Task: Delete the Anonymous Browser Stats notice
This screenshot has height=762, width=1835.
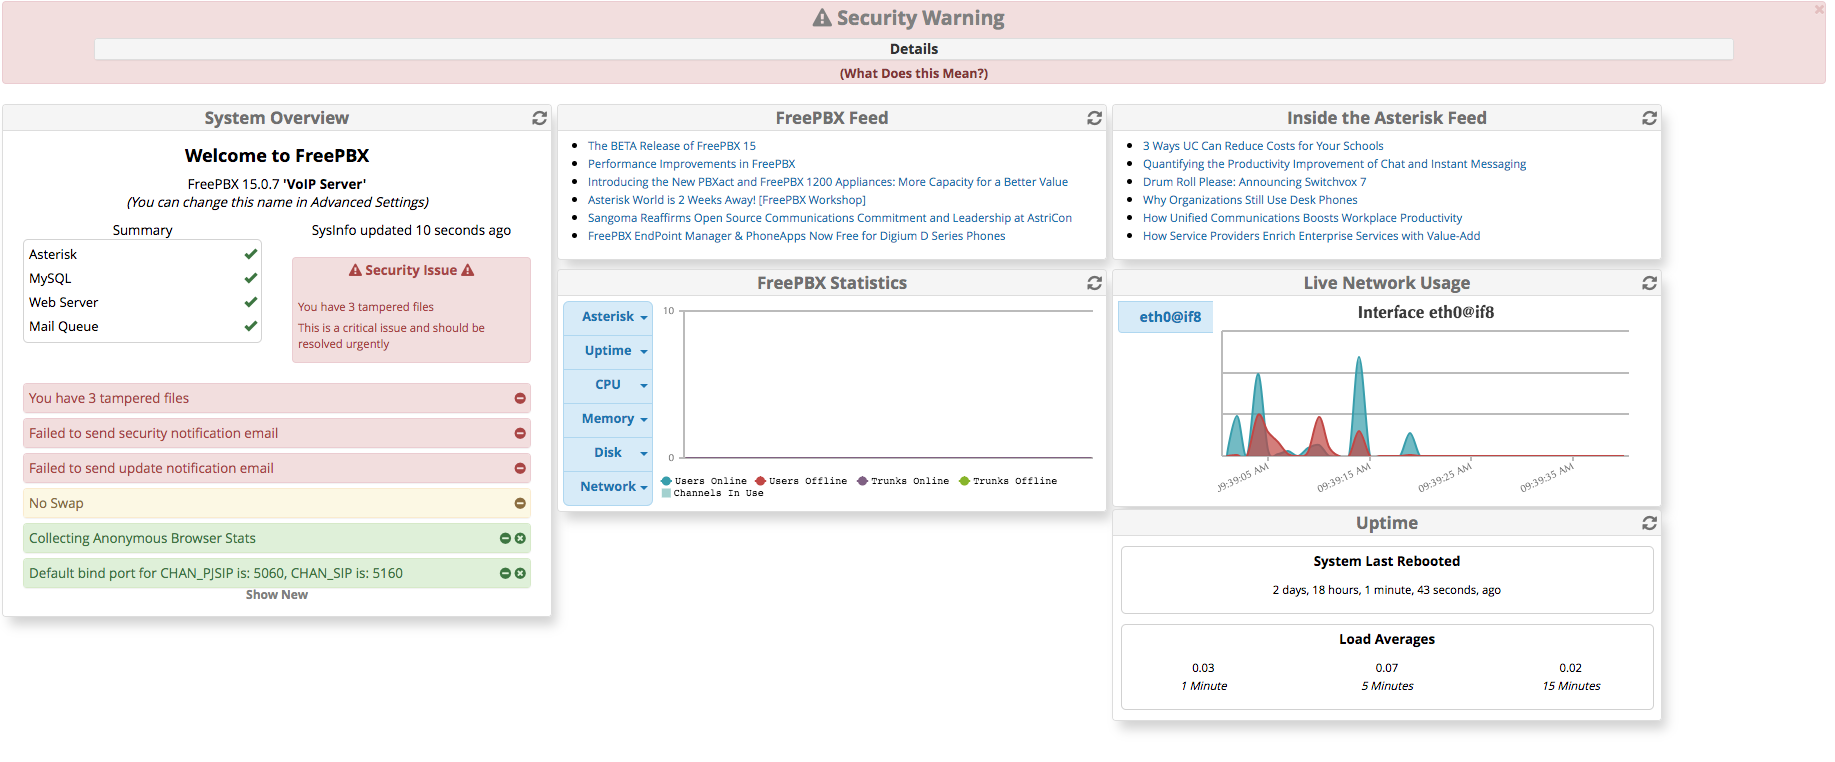Action: 520,538
